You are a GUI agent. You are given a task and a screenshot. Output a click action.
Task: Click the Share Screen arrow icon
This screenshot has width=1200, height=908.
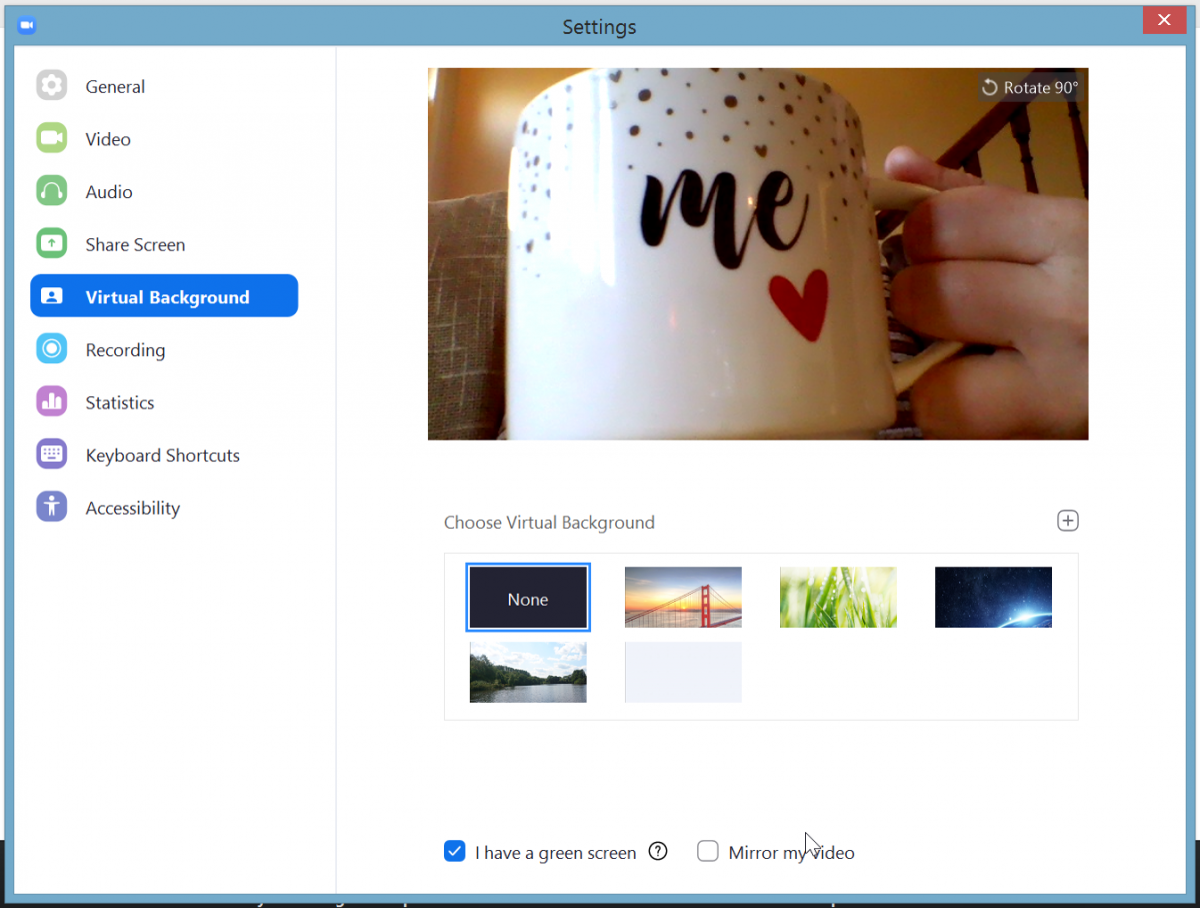coord(52,243)
